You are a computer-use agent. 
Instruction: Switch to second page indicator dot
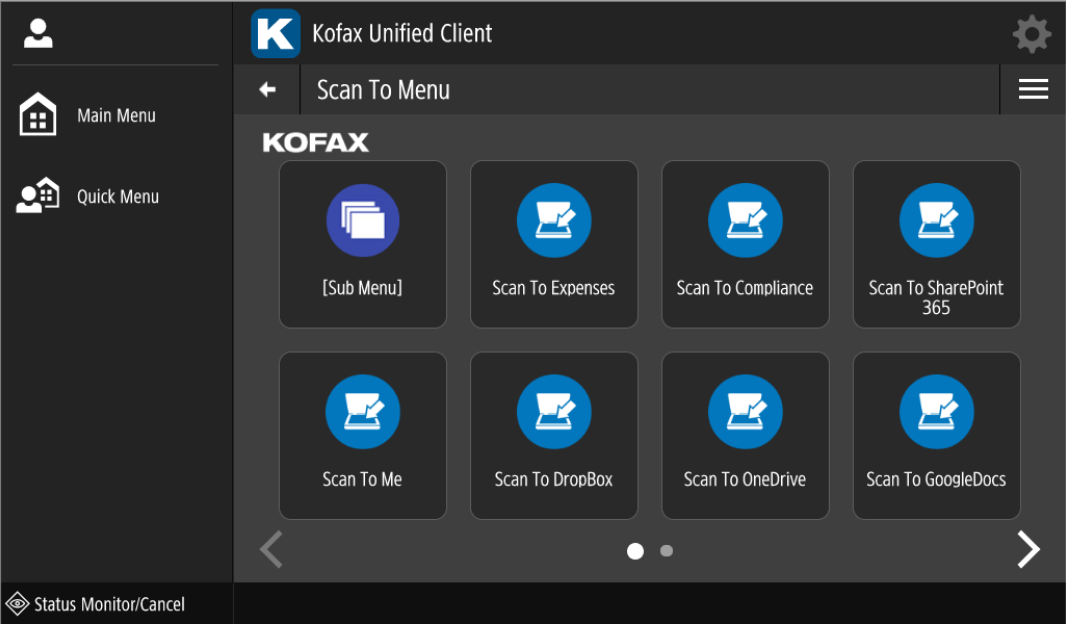pyautogui.click(x=667, y=550)
